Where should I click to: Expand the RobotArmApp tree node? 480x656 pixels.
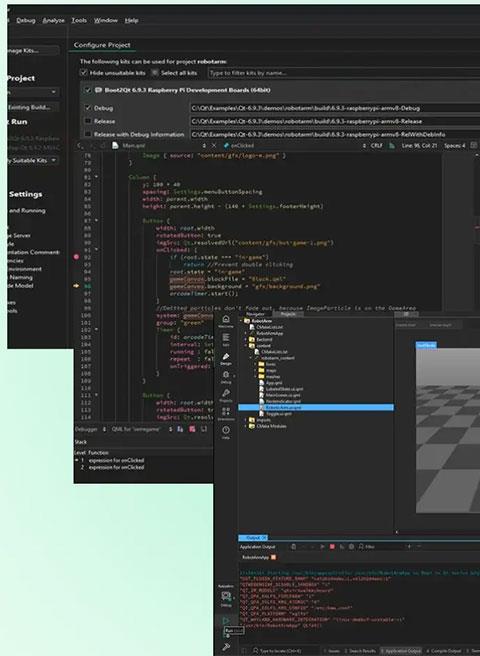[246, 333]
